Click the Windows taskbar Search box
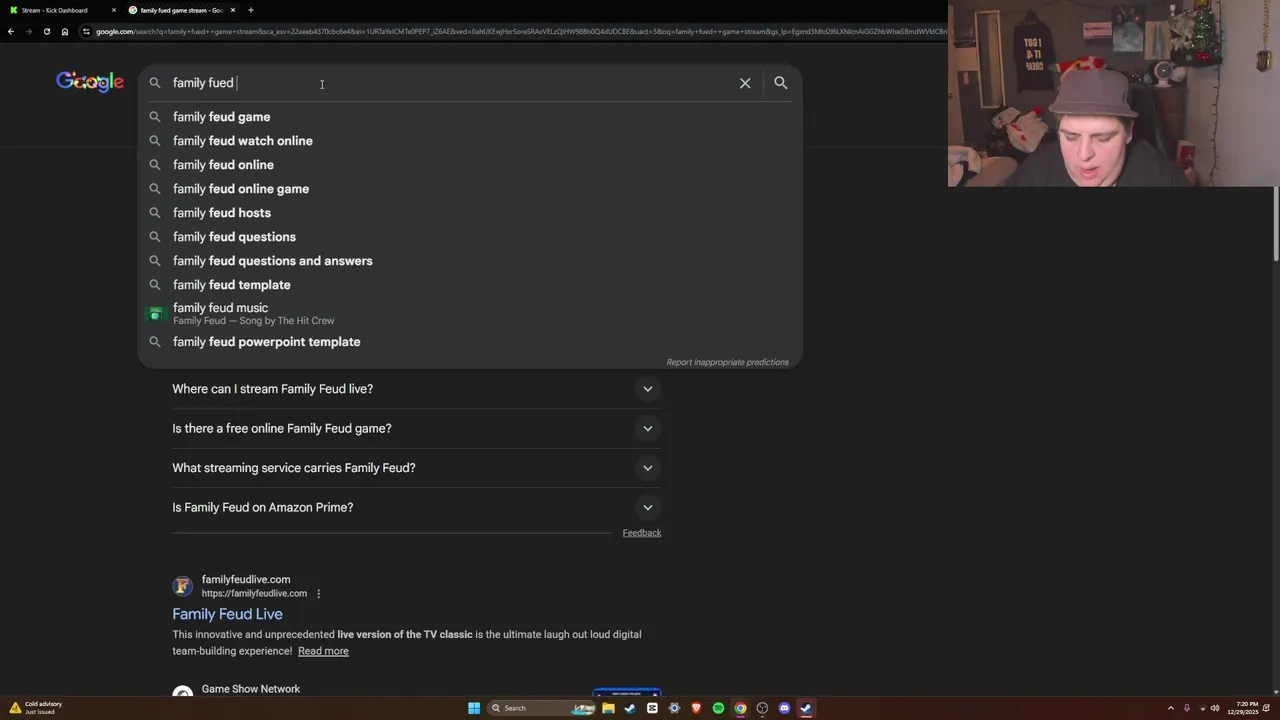The height and width of the screenshot is (720, 1280). pos(540,708)
